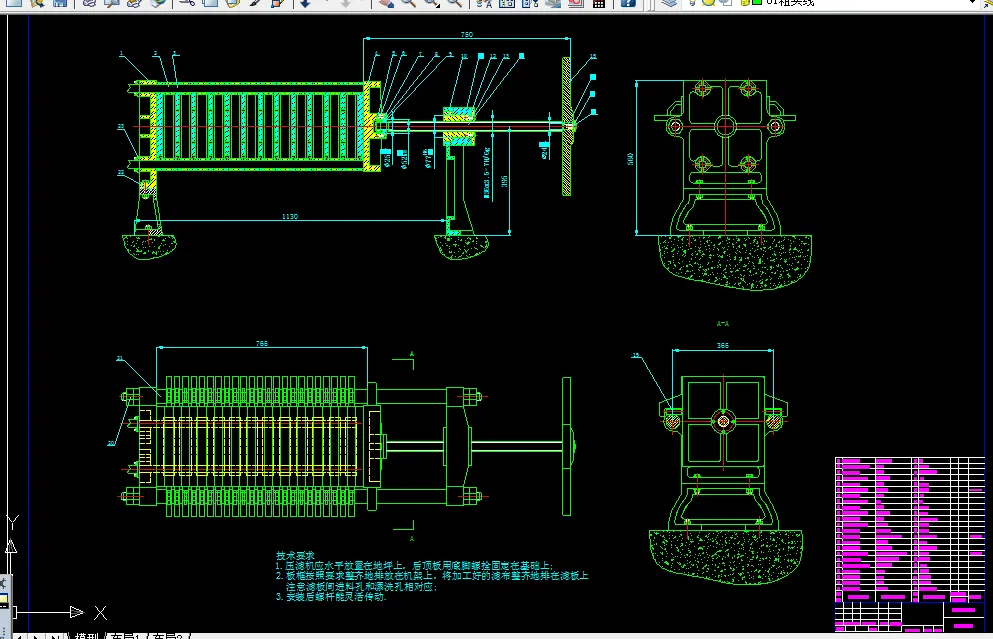Click the tab scroll to last arrow

[54, 636]
